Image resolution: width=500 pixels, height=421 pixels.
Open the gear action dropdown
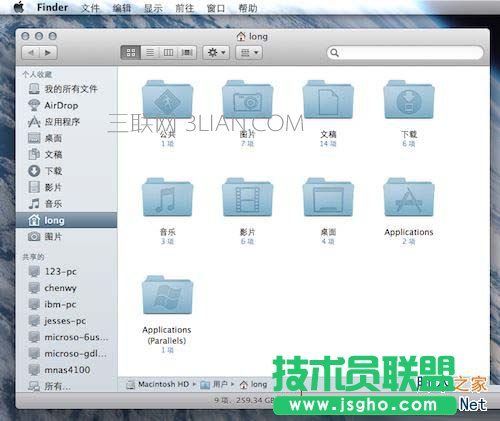click(x=216, y=53)
